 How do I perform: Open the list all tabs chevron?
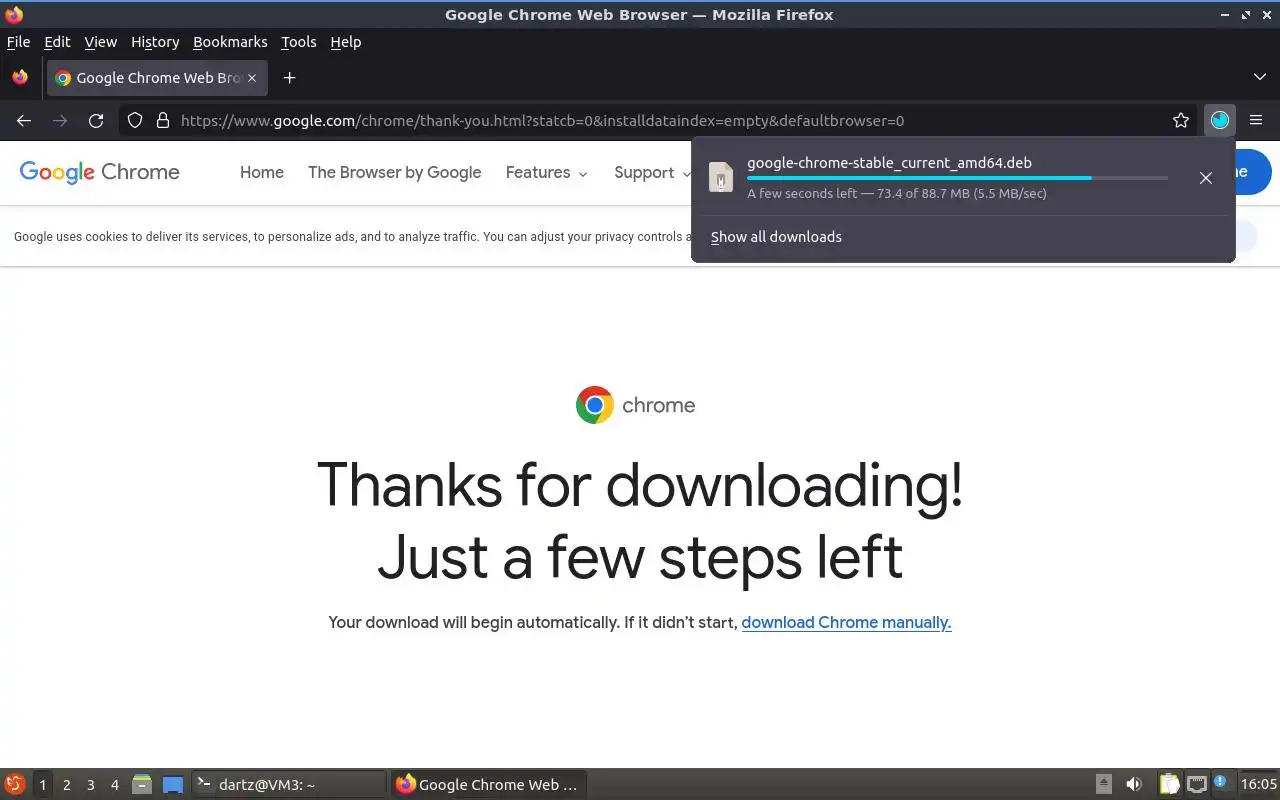1260,78
